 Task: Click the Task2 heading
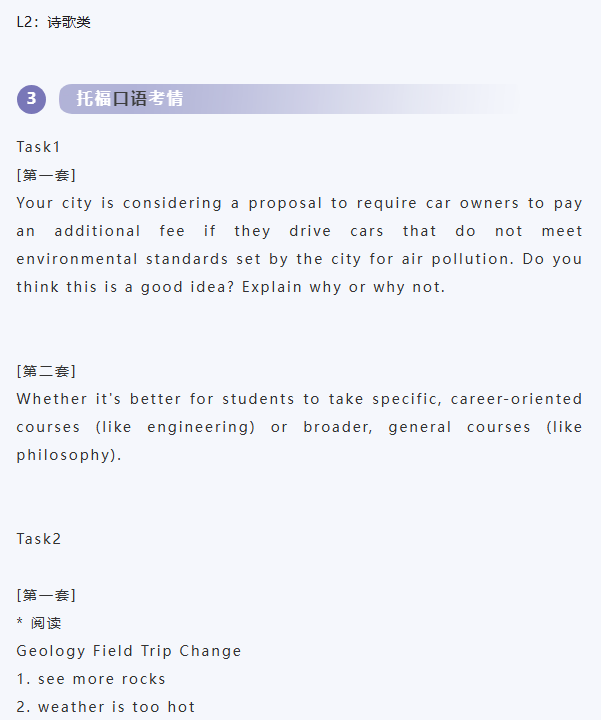[39, 539]
